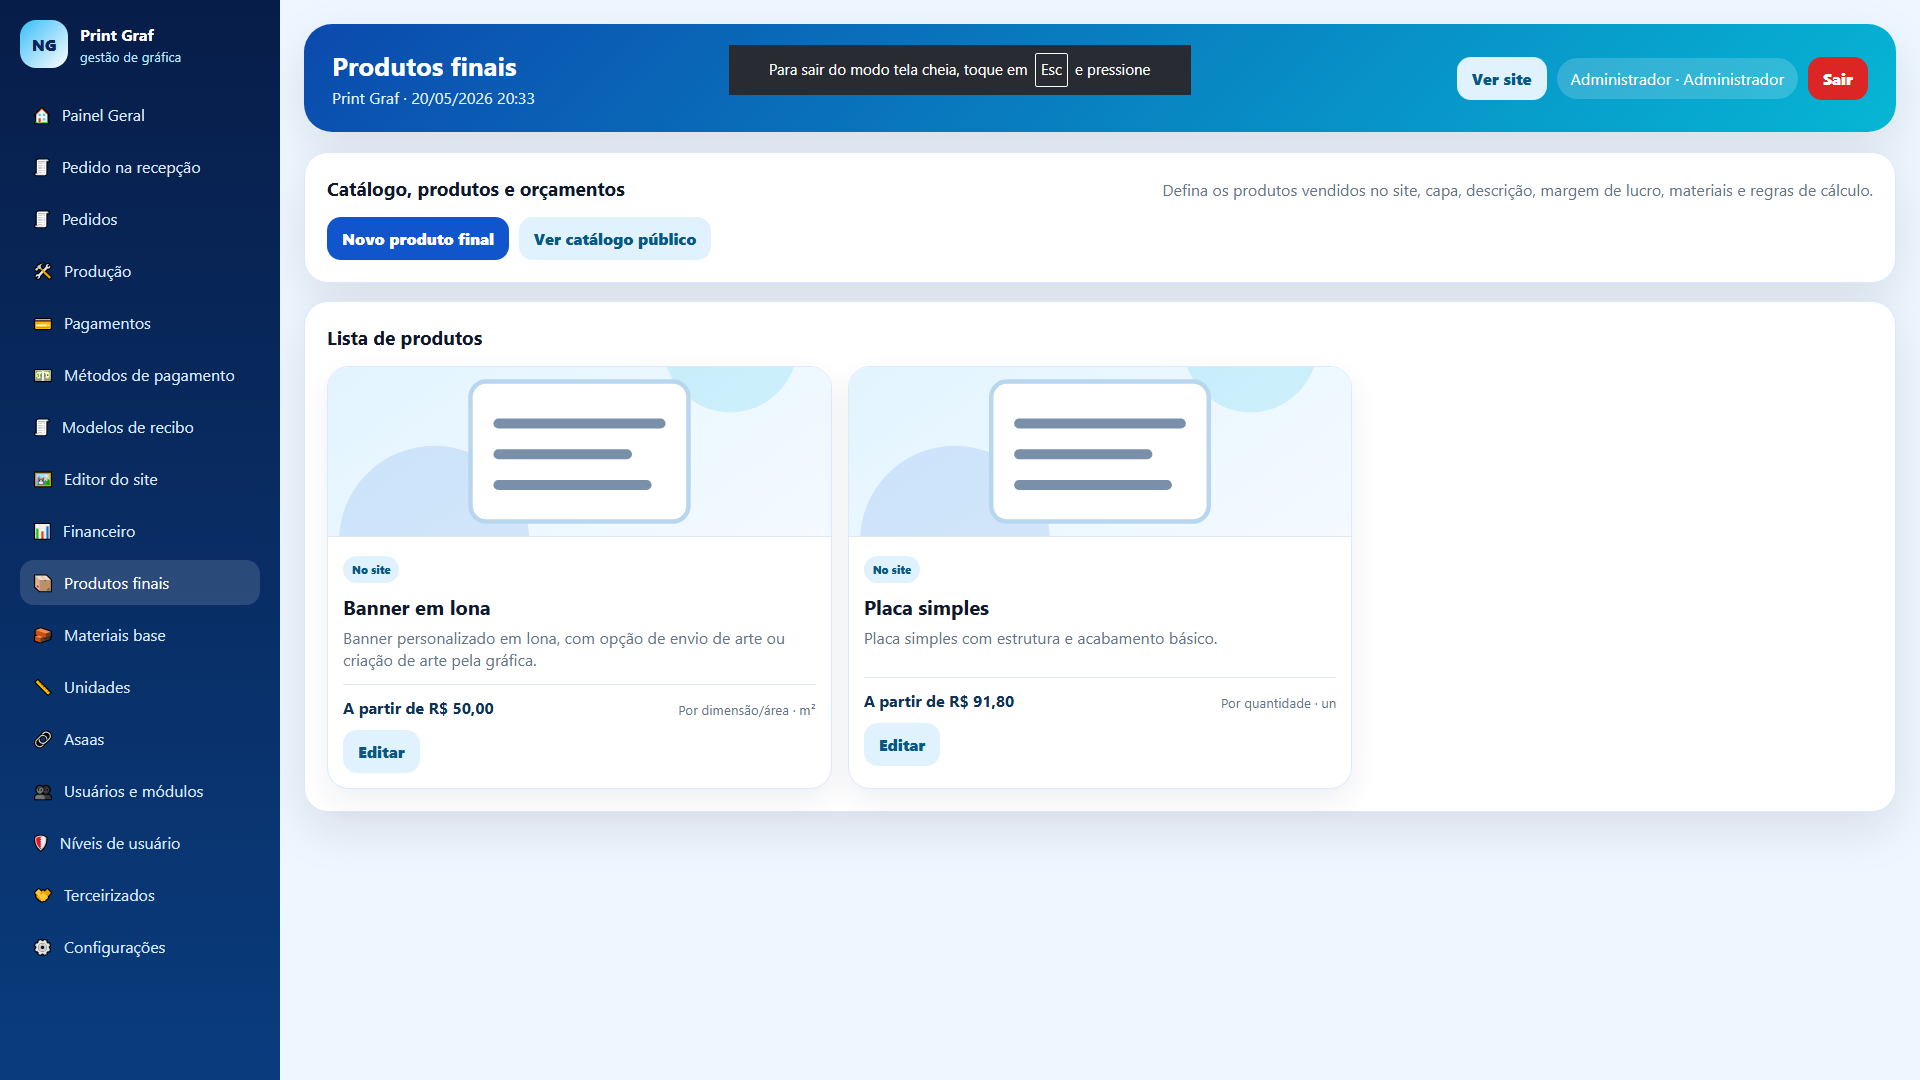Click the NG Print Graf logo icon

tap(44, 44)
